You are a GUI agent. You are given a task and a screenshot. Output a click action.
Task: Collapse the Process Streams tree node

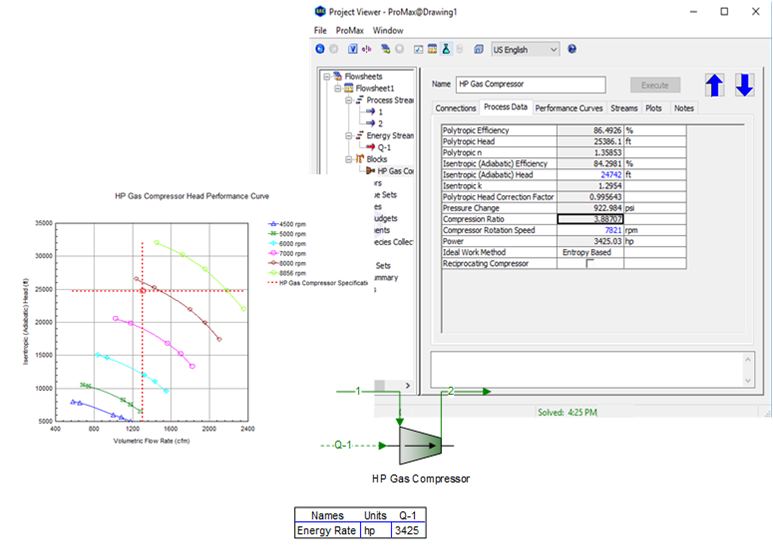[x=349, y=100]
